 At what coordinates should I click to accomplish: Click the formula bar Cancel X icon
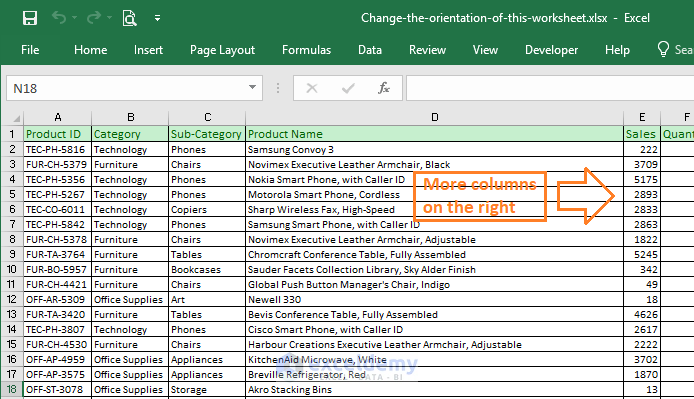(312, 88)
